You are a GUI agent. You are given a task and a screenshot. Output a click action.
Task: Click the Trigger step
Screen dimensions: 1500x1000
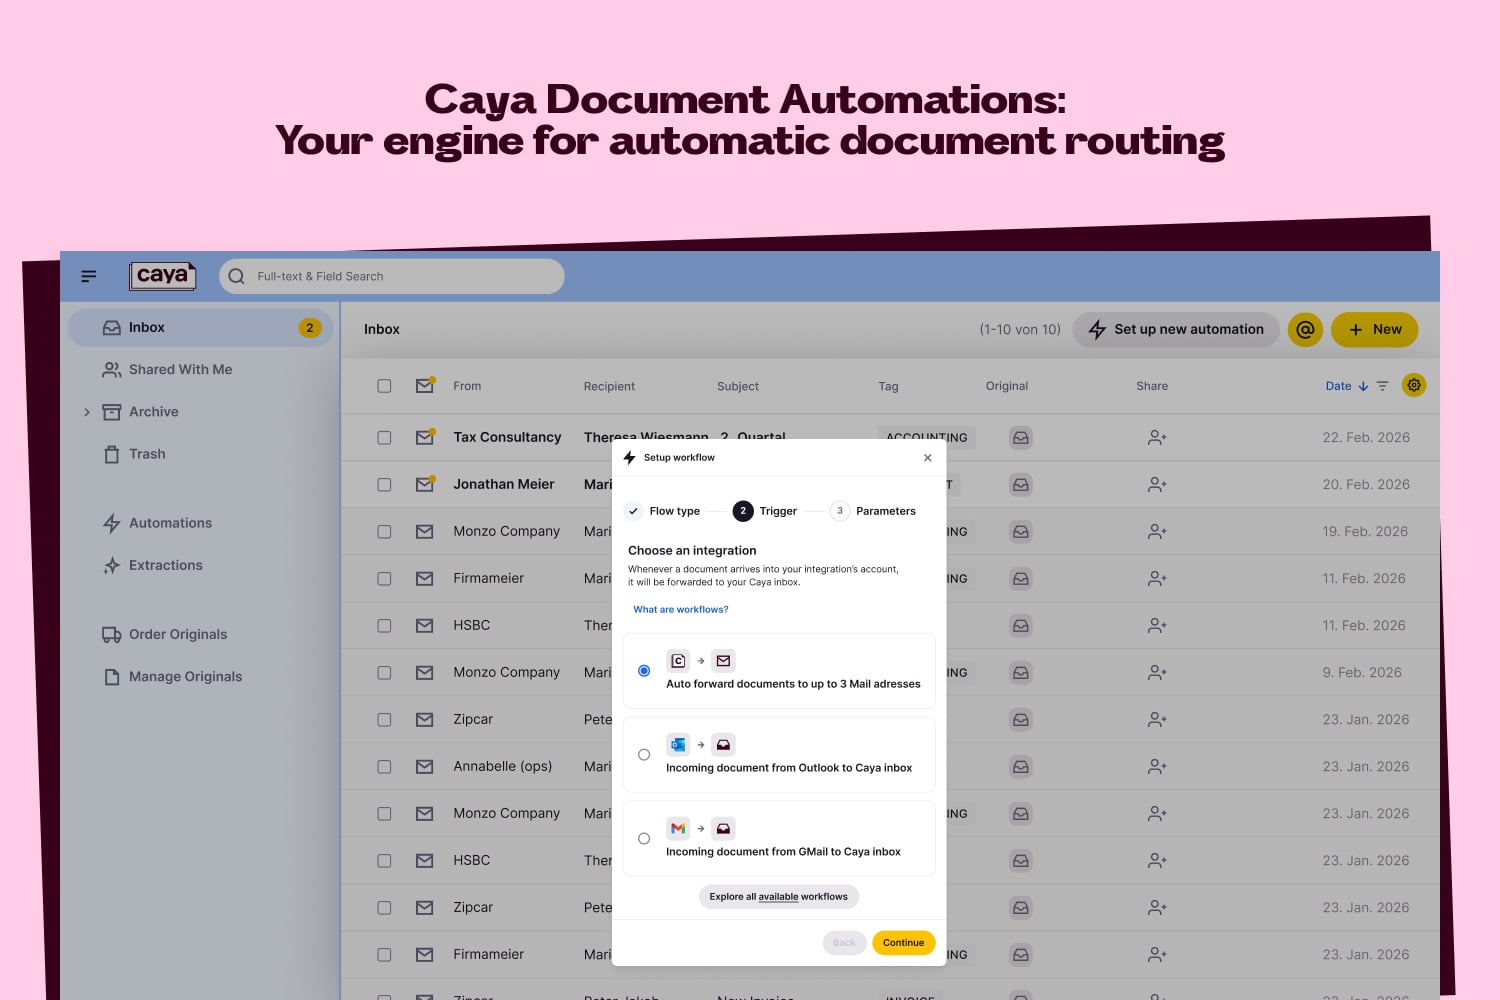(765, 511)
